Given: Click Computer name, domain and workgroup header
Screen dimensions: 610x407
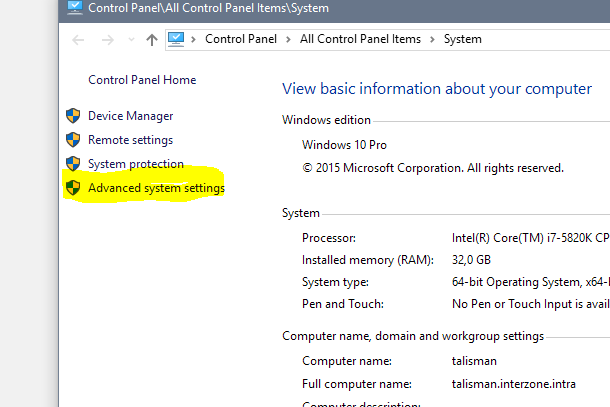Looking at the screenshot, I should pos(413,336).
